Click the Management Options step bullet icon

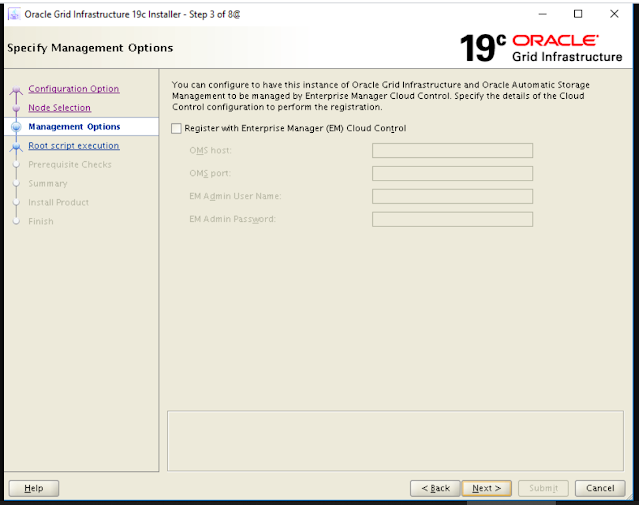tap(16, 127)
